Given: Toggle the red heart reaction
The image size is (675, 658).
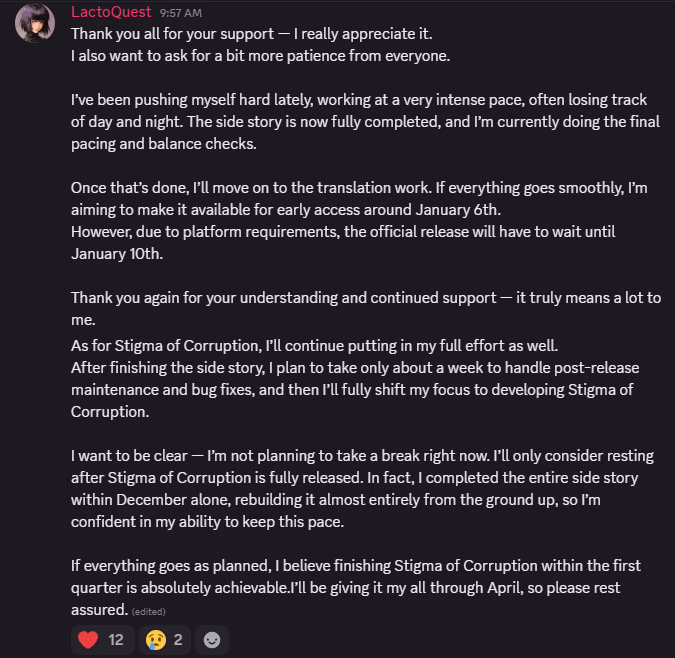Looking at the screenshot, I should (x=101, y=639).
